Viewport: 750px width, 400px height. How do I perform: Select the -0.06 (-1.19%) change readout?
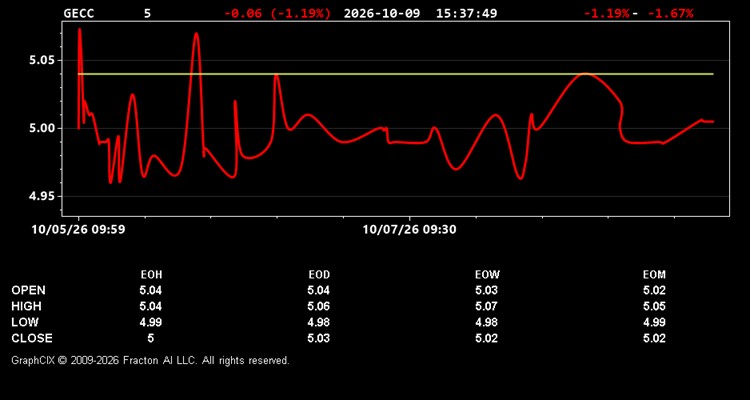click(277, 13)
